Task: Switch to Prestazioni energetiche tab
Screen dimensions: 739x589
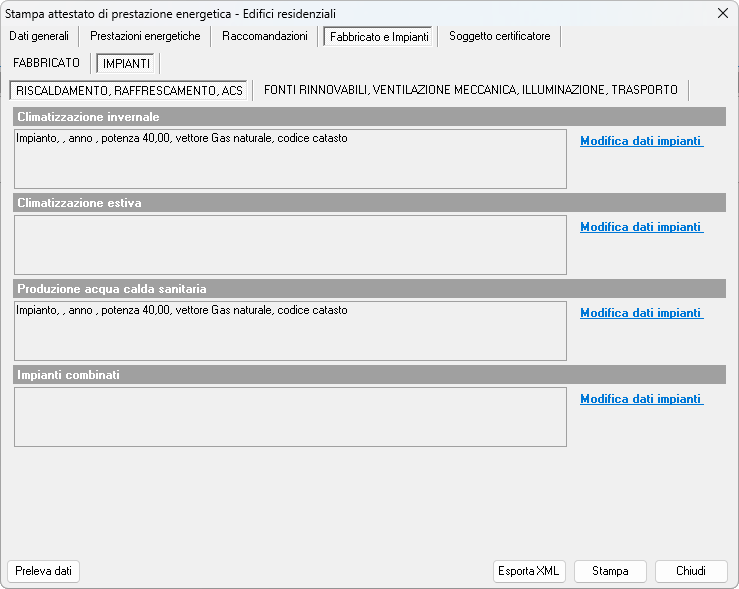Action: pyautogui.click(x=145, y=36)
